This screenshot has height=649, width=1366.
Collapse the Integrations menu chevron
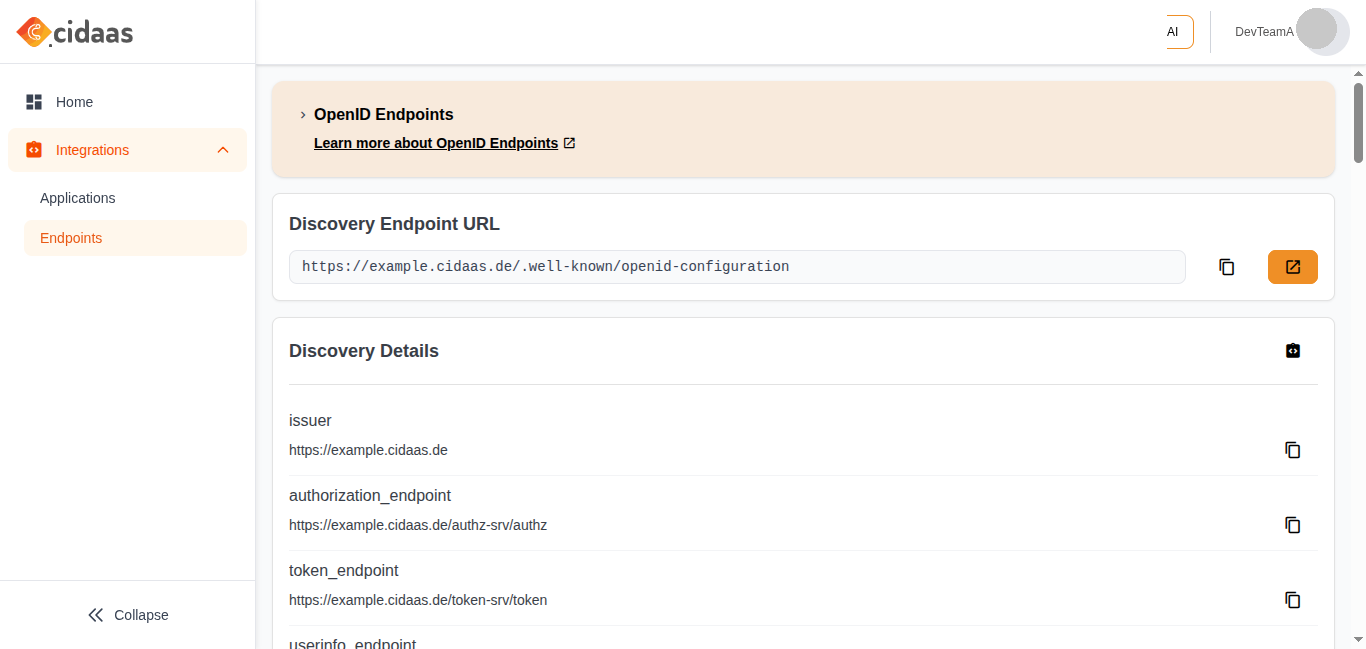[223, 150]
